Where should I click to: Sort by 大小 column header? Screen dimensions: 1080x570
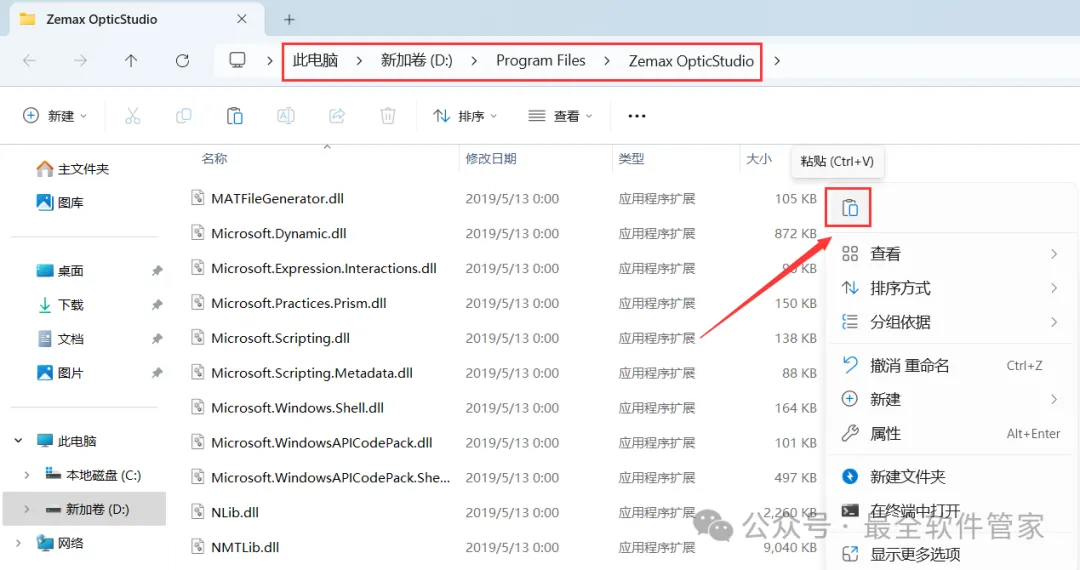click(x=758, y=159)
